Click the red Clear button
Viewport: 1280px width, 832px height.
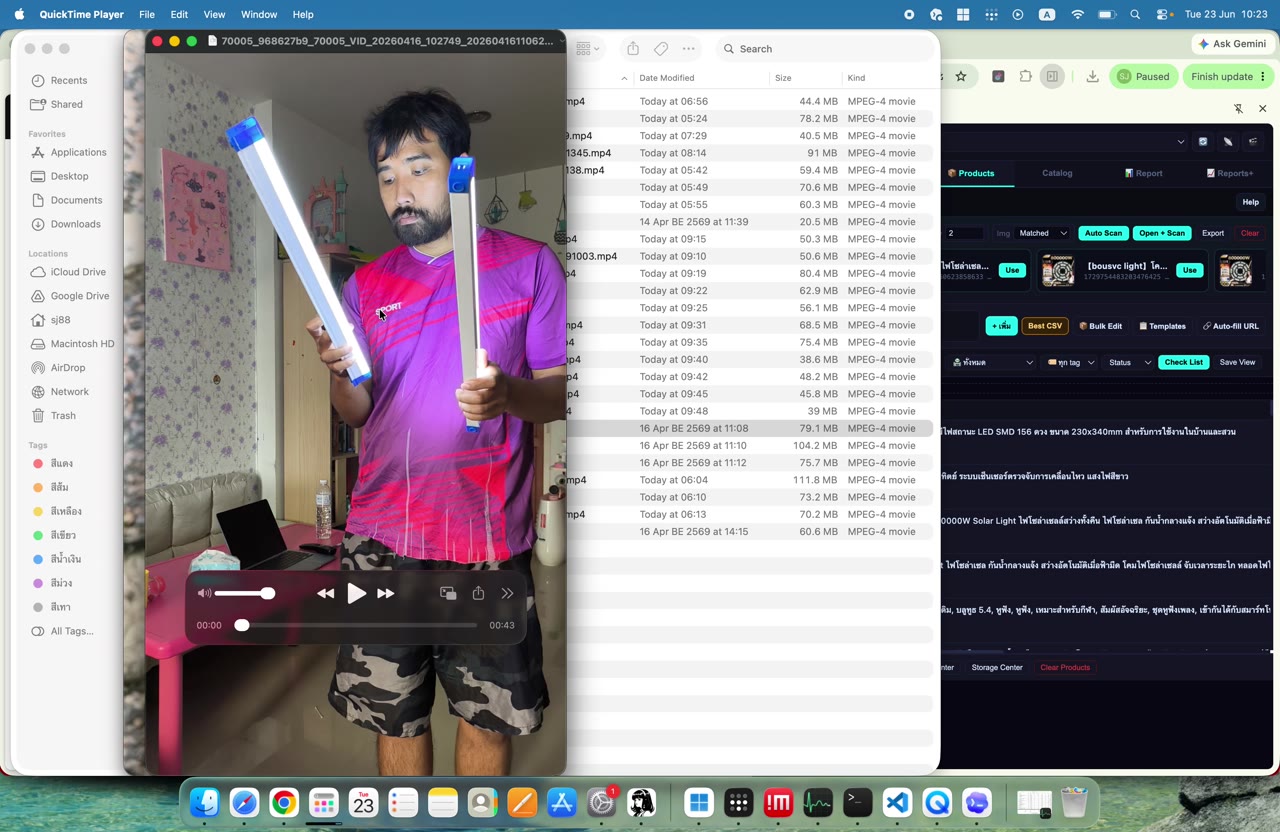pos(1250,233)
